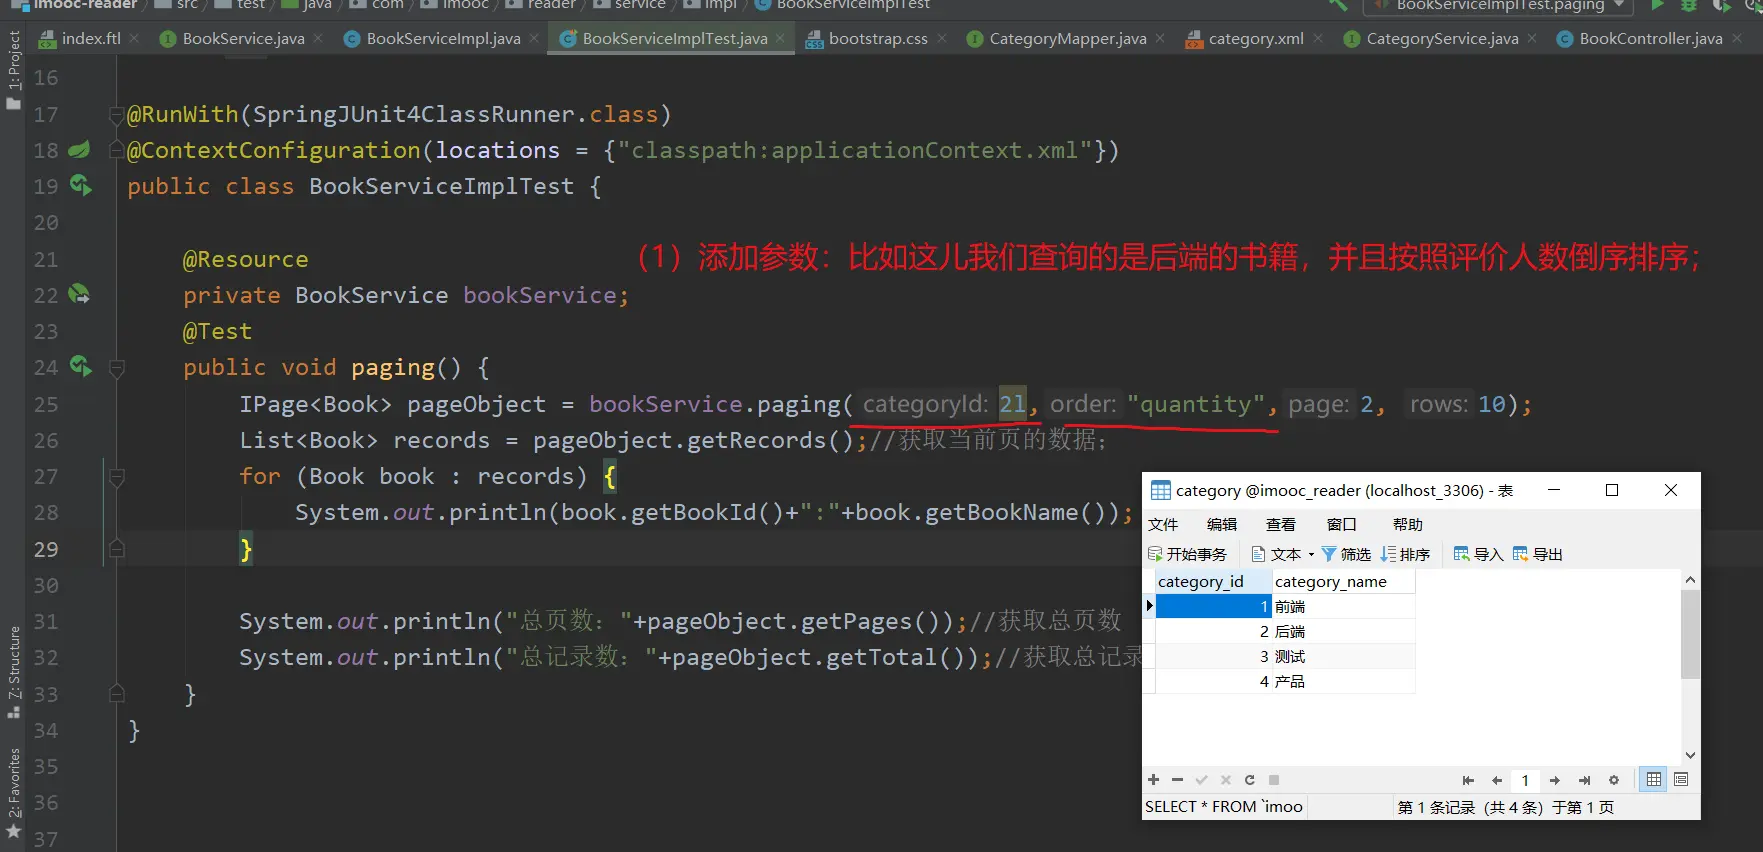Click the refresh icon in the table footer
Screen dimensions: 1763x852
pos(1249,780)
